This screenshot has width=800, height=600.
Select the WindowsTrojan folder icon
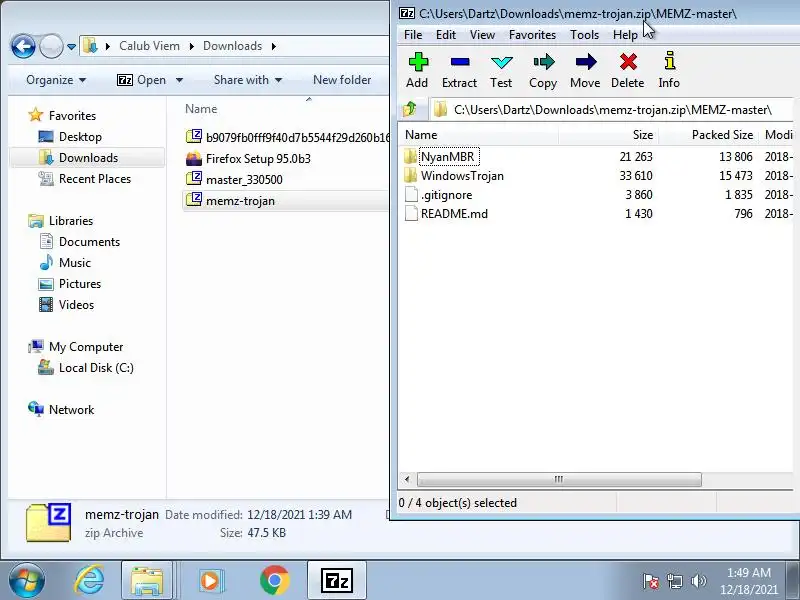410,176
